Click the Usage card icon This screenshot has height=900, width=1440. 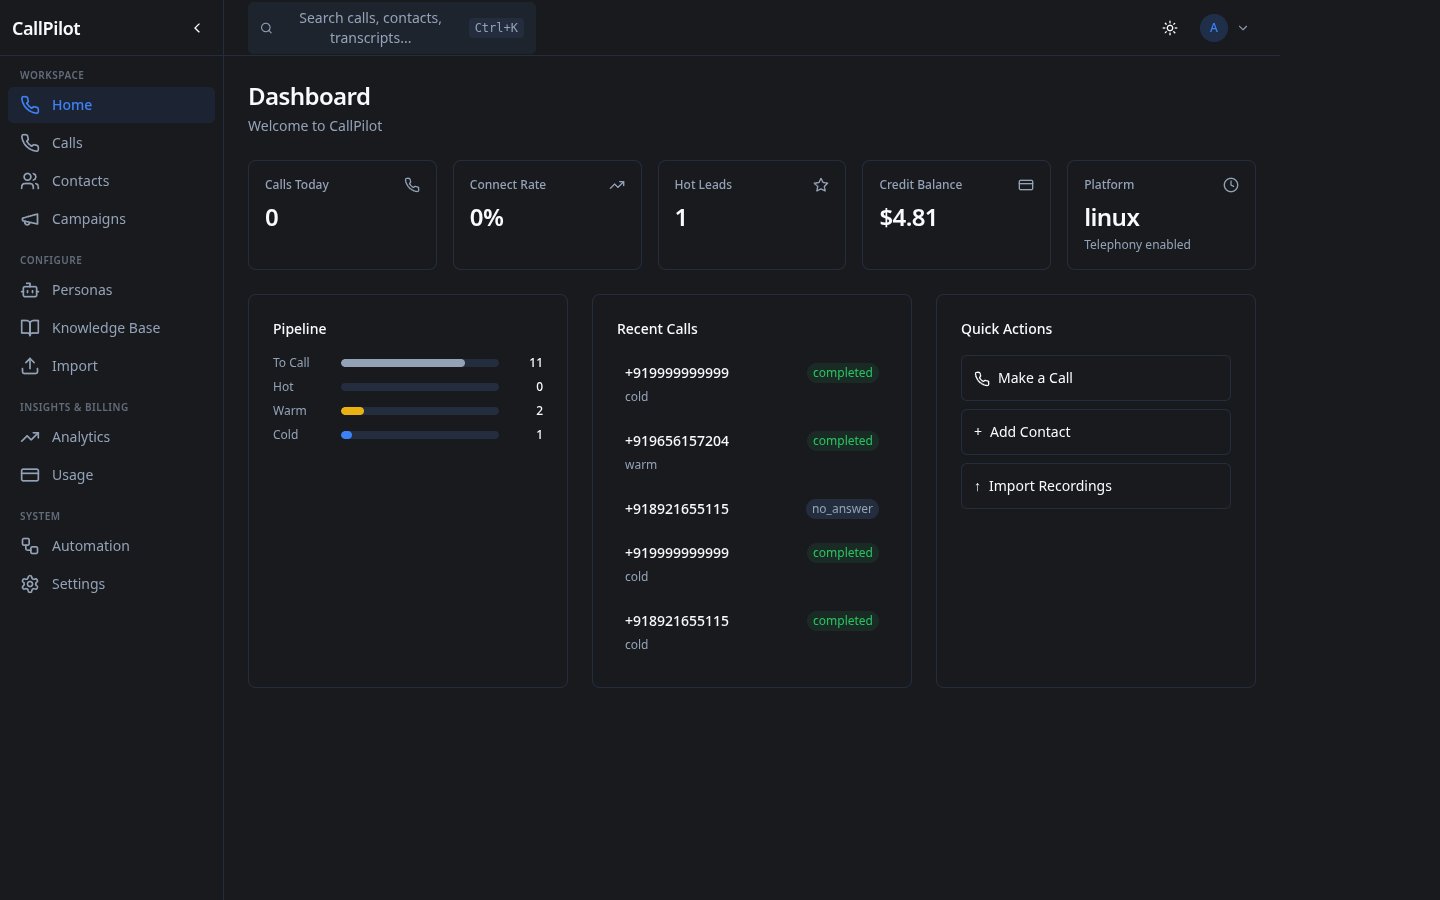[30, 475]
